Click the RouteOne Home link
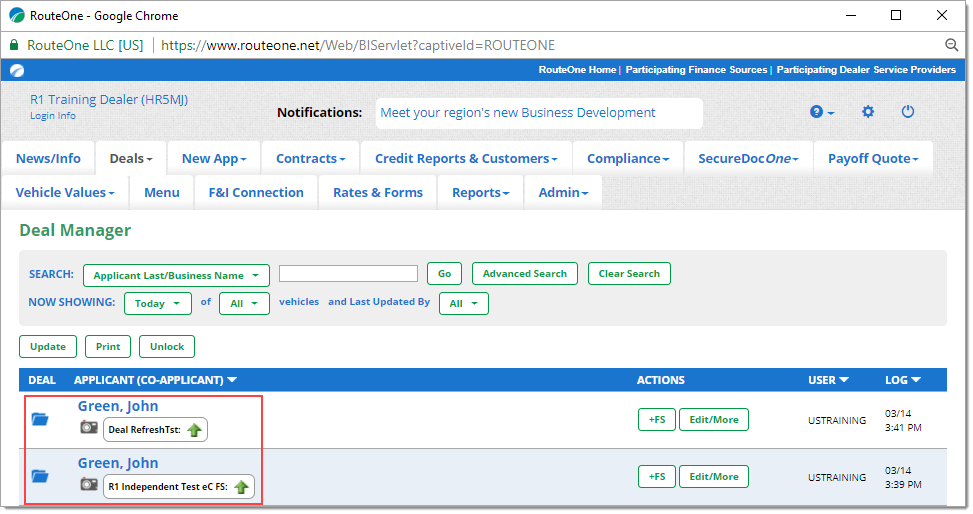973x514 pixels. click(577, 70)
